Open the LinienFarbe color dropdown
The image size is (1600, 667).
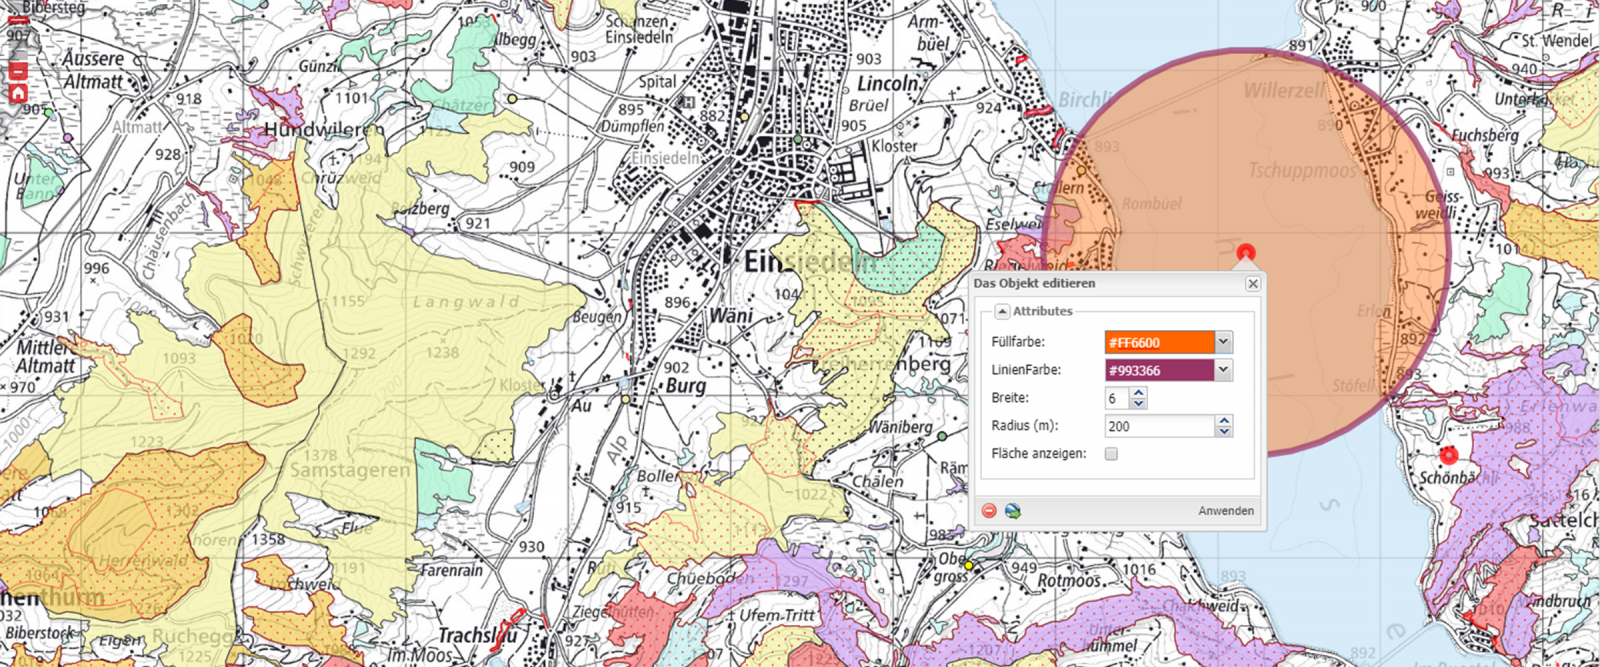1223,370
